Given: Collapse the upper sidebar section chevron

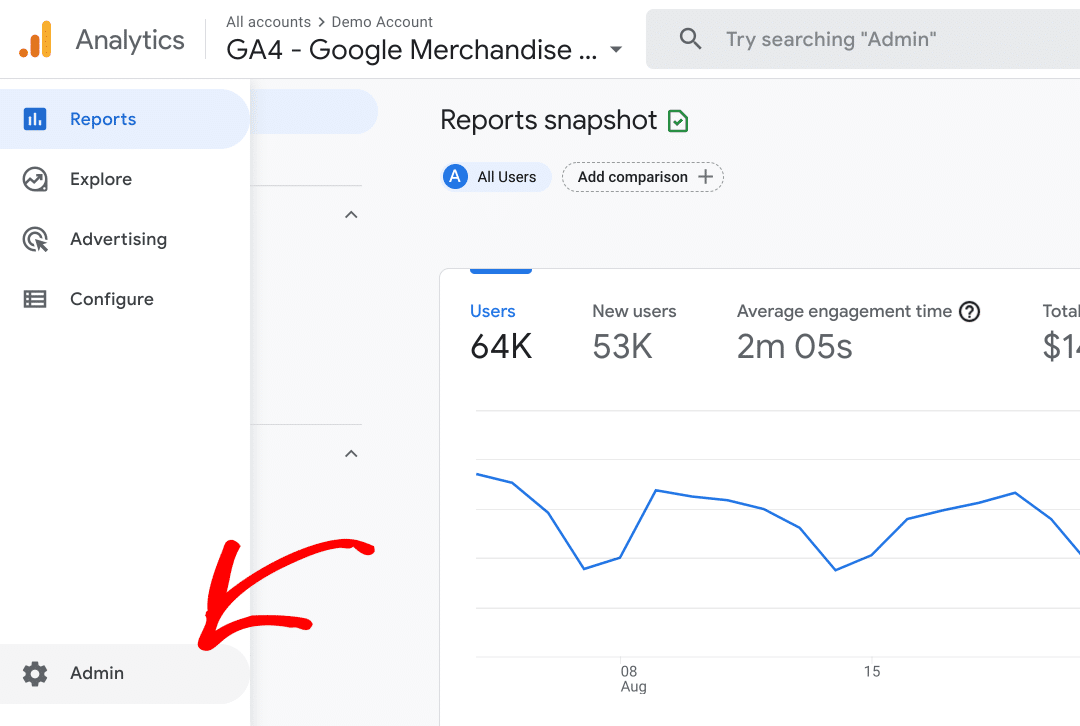Looking at the screenshot, I should click(x=351, y=214).
